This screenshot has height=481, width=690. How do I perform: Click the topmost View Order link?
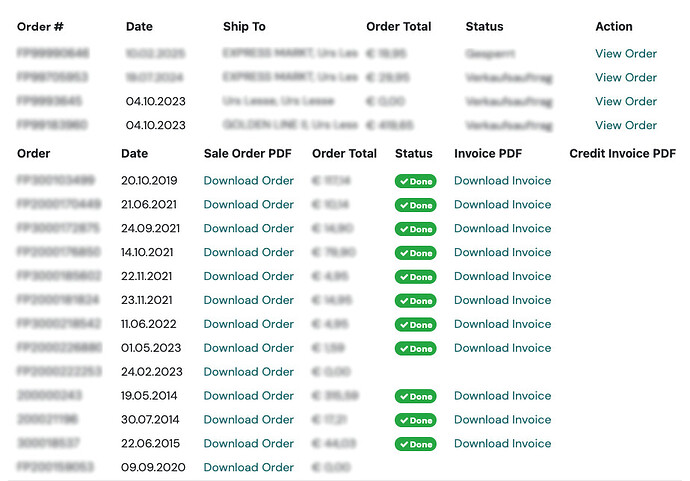click(626, 53)
